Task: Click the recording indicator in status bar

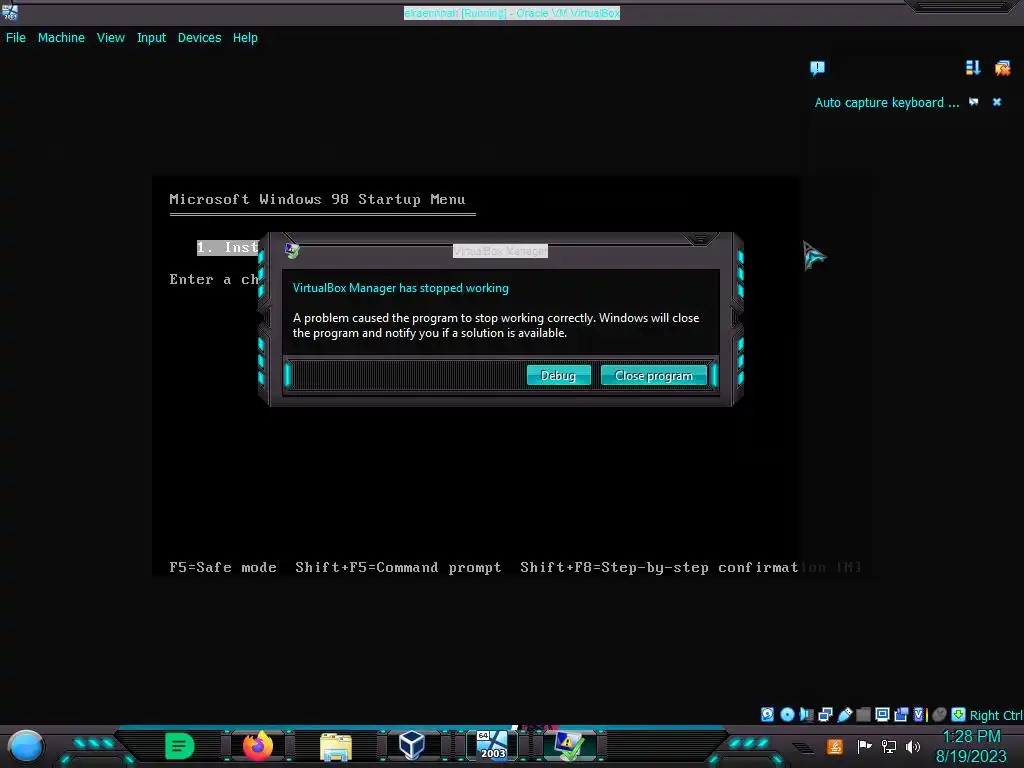Action: tap(901, 714)
